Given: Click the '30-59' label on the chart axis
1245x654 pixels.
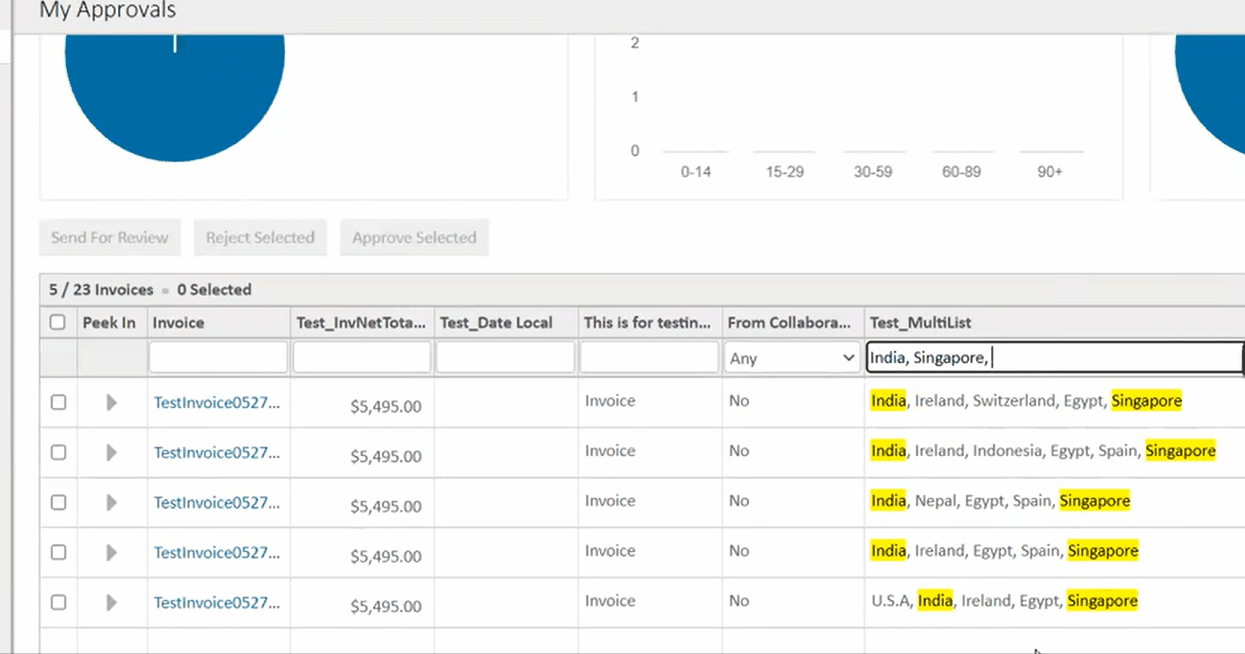Looking at the screenshot, I should pyautogui.click(x=873, y=172).
